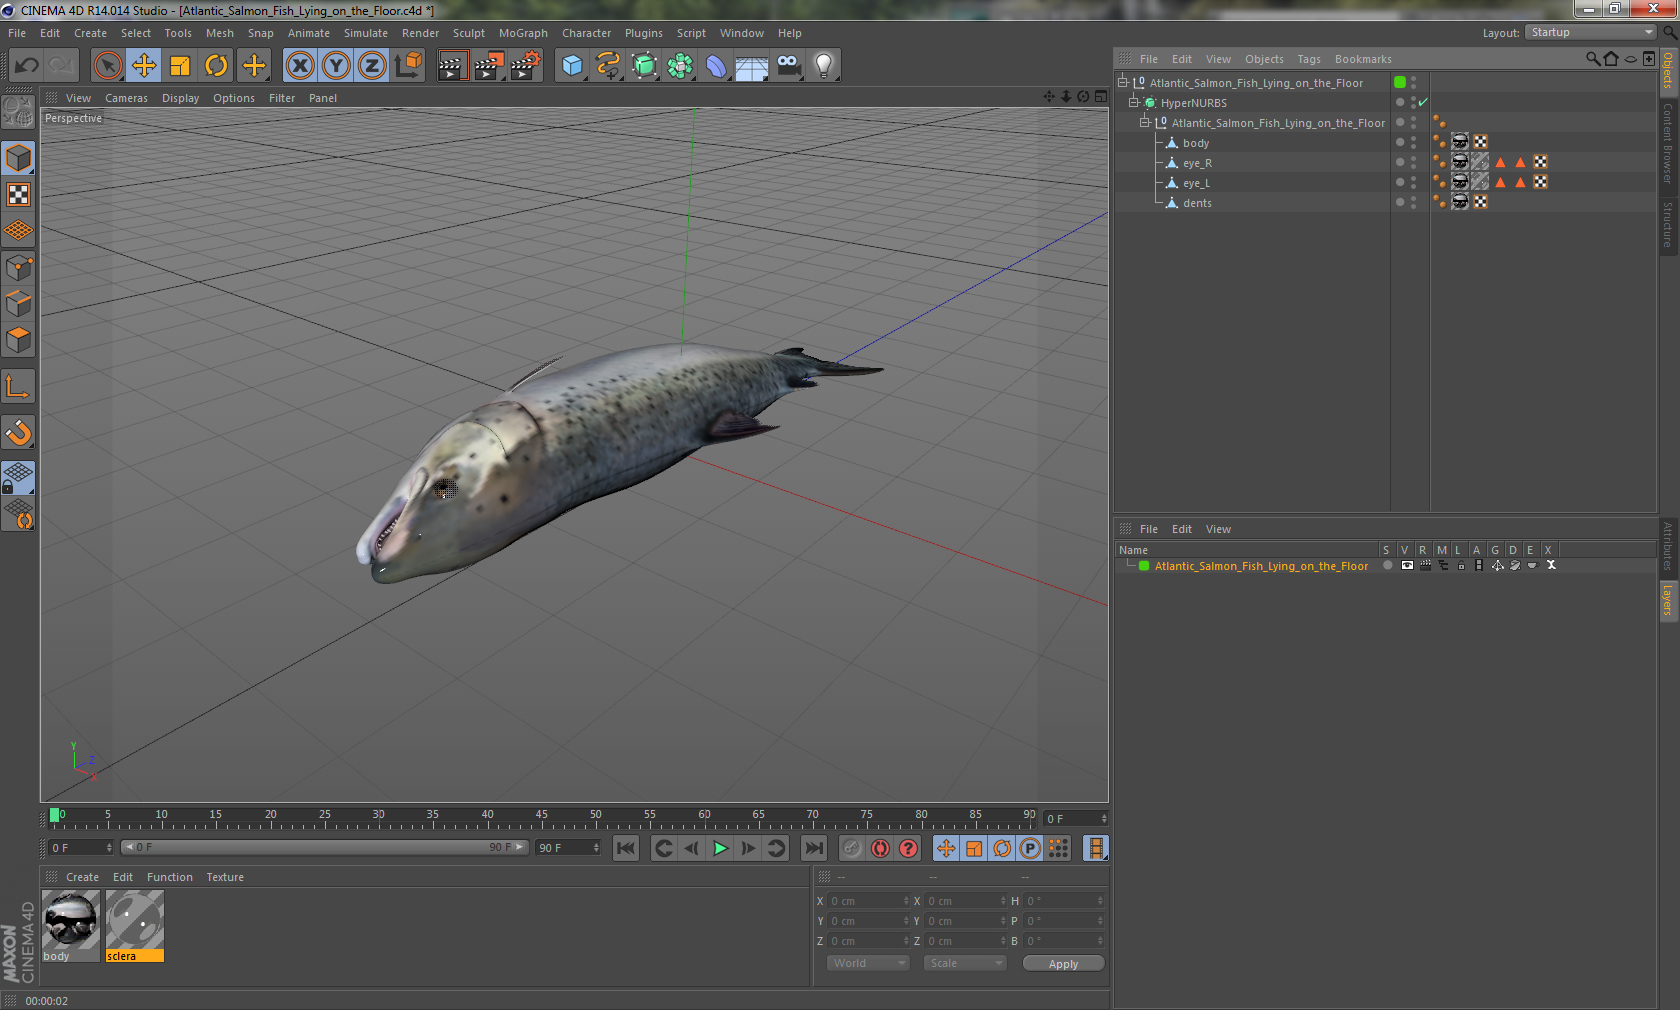
Task: Play the animation forward
Action: click(720, 848)
